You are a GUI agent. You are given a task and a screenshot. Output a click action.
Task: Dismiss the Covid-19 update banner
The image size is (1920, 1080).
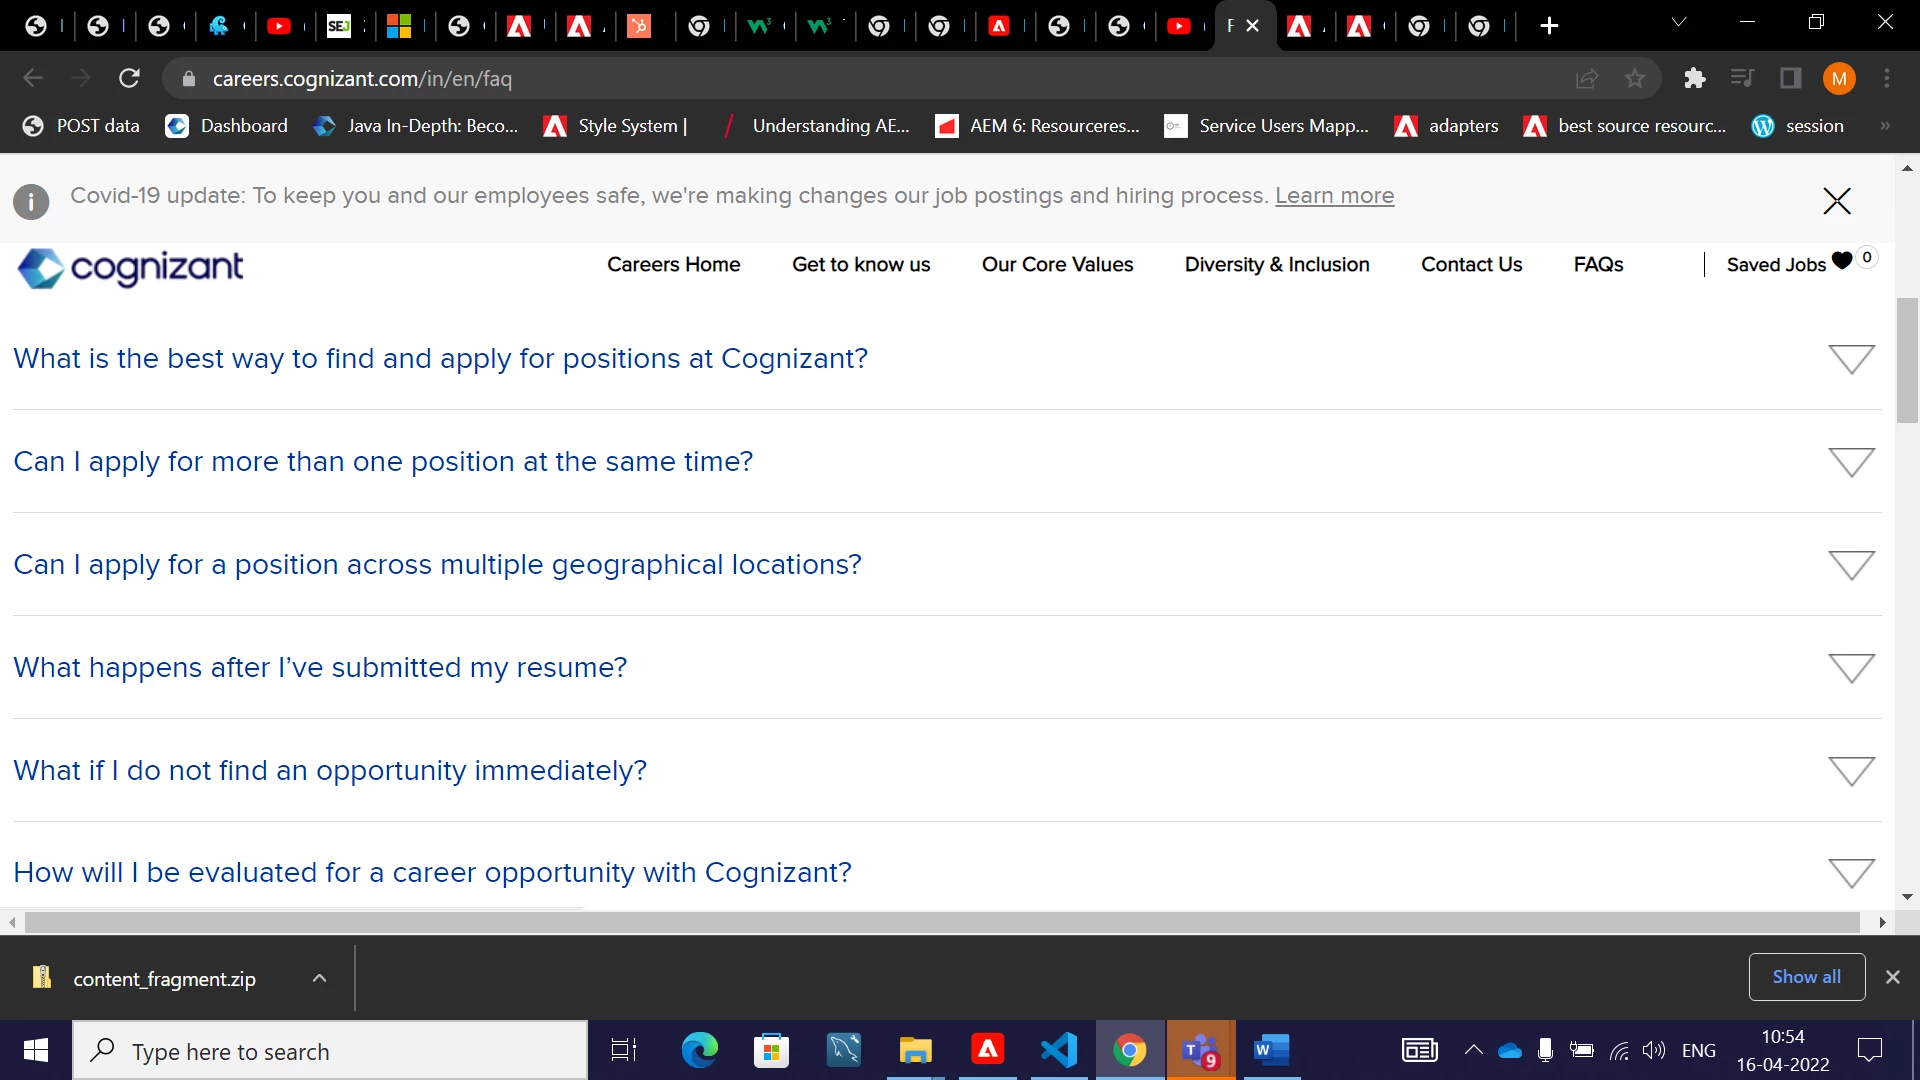pos(1836,201)
